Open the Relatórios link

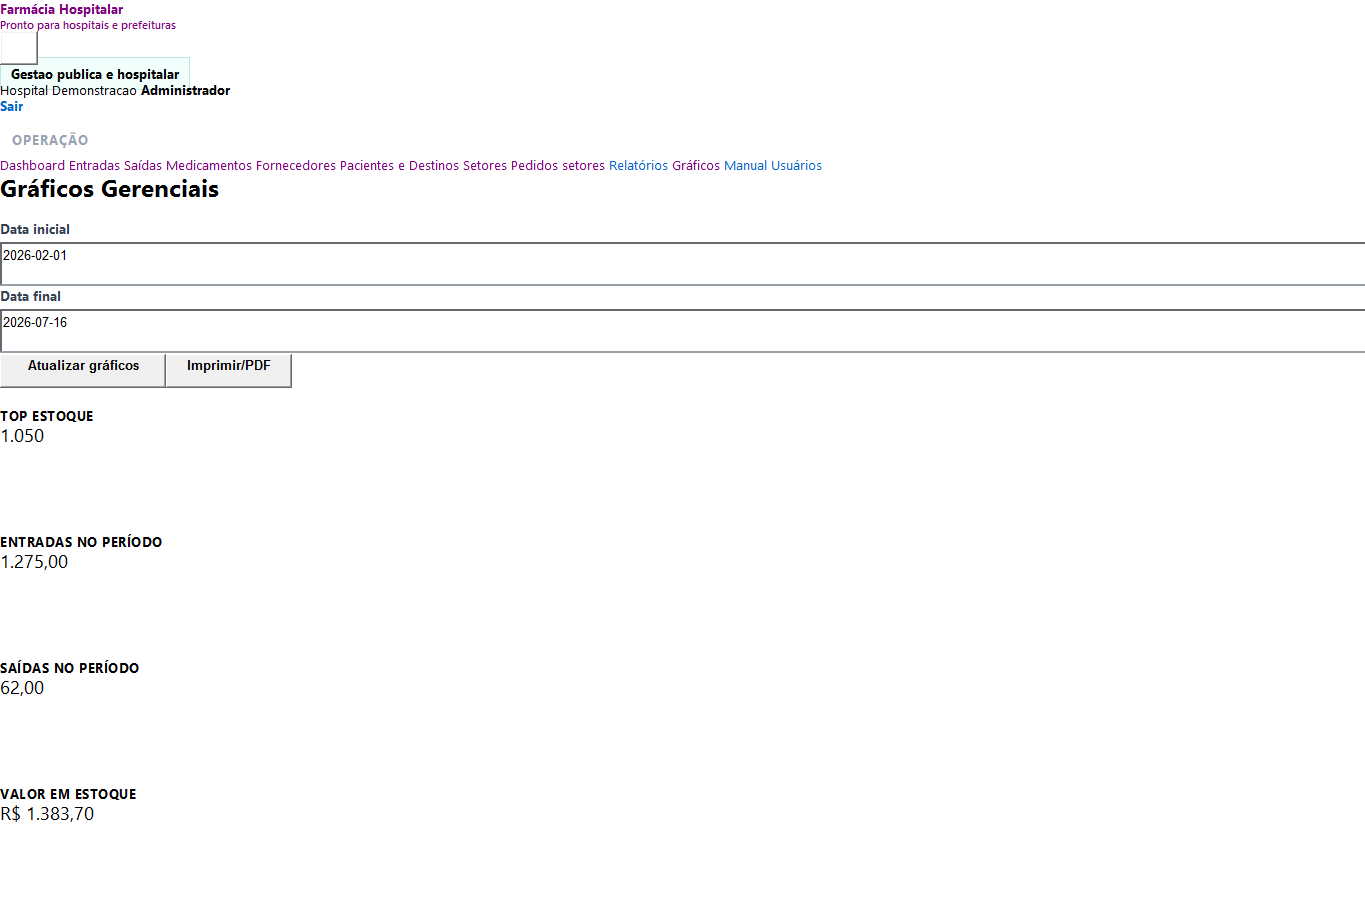pos(638,166)
